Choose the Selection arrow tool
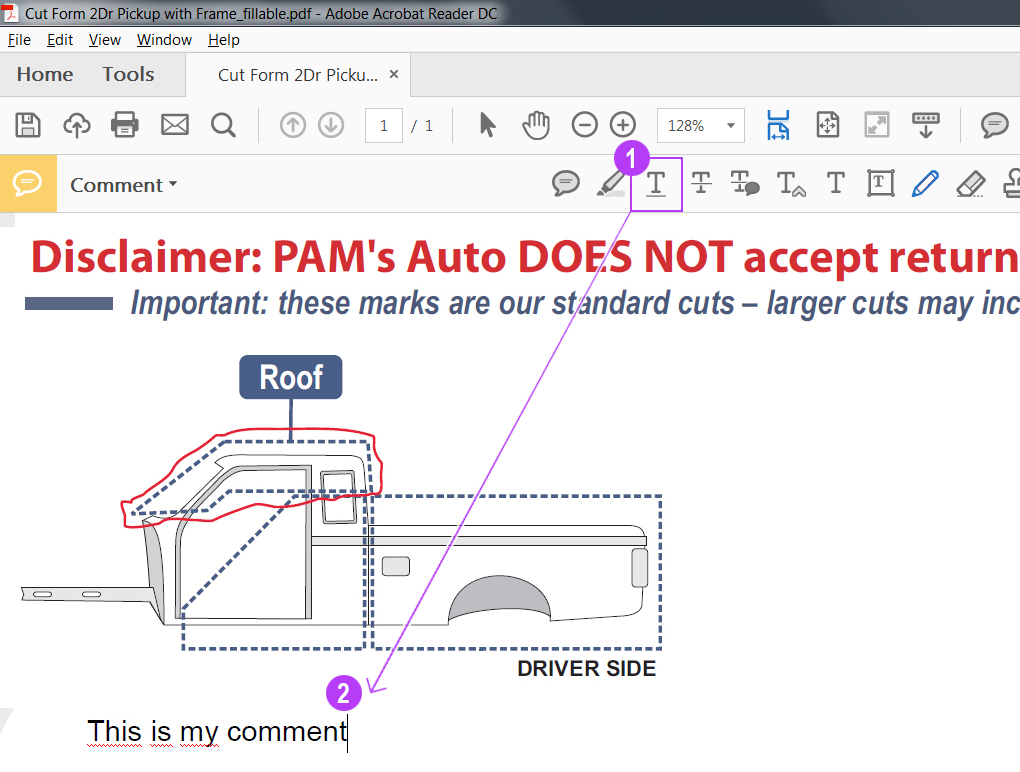 487,125
